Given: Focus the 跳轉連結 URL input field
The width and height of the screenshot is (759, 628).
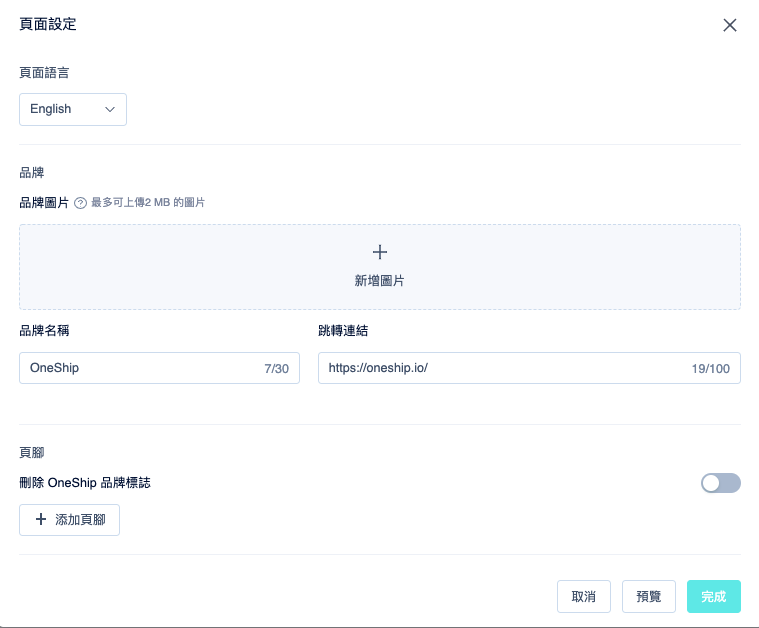Looking at the screenshot, I should [x=529, y=368].
